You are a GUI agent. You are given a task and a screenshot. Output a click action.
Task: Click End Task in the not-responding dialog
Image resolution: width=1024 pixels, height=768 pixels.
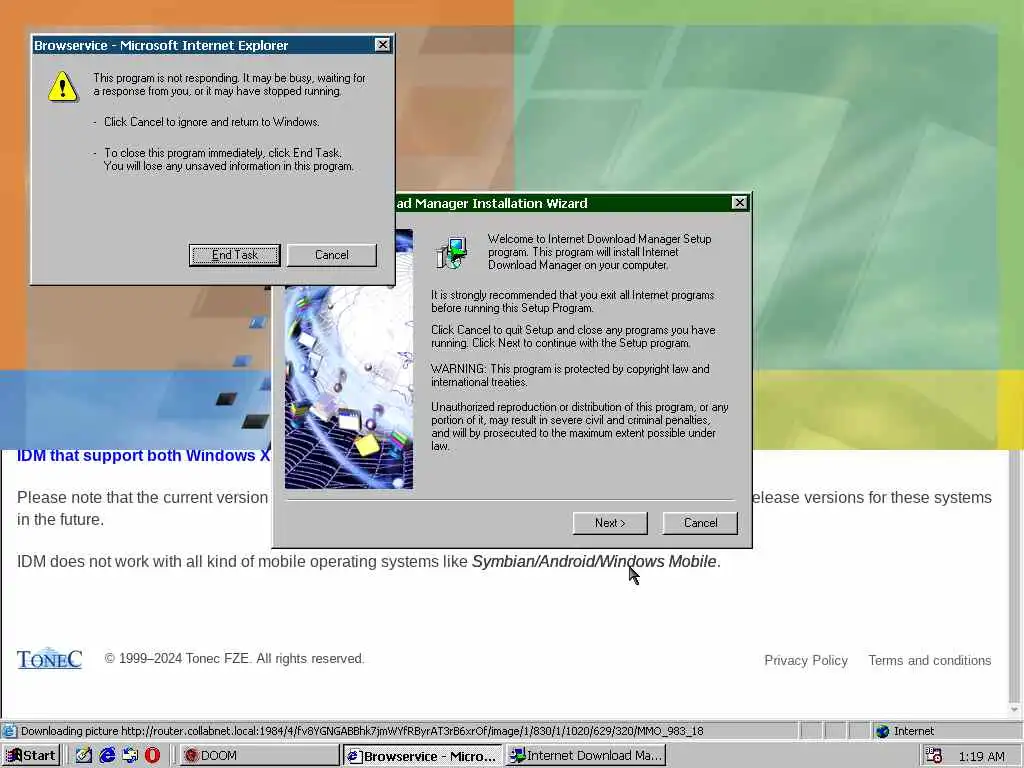[234, 255]
